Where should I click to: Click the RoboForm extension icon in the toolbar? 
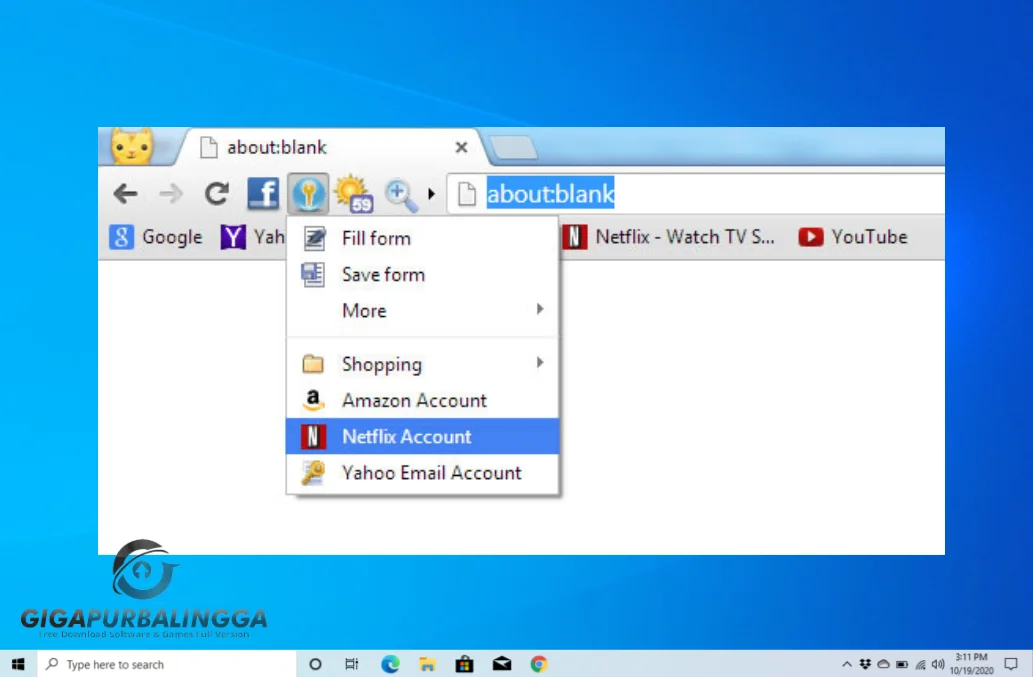tap(308, 193)
